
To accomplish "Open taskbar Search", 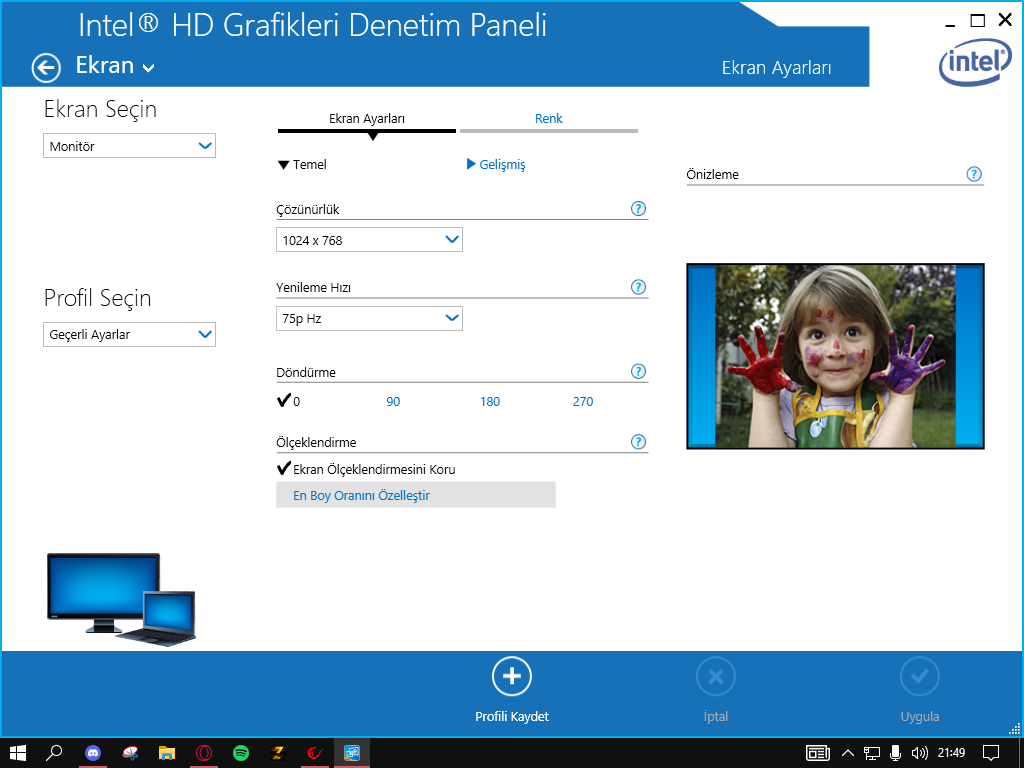I will coord(54,753).
